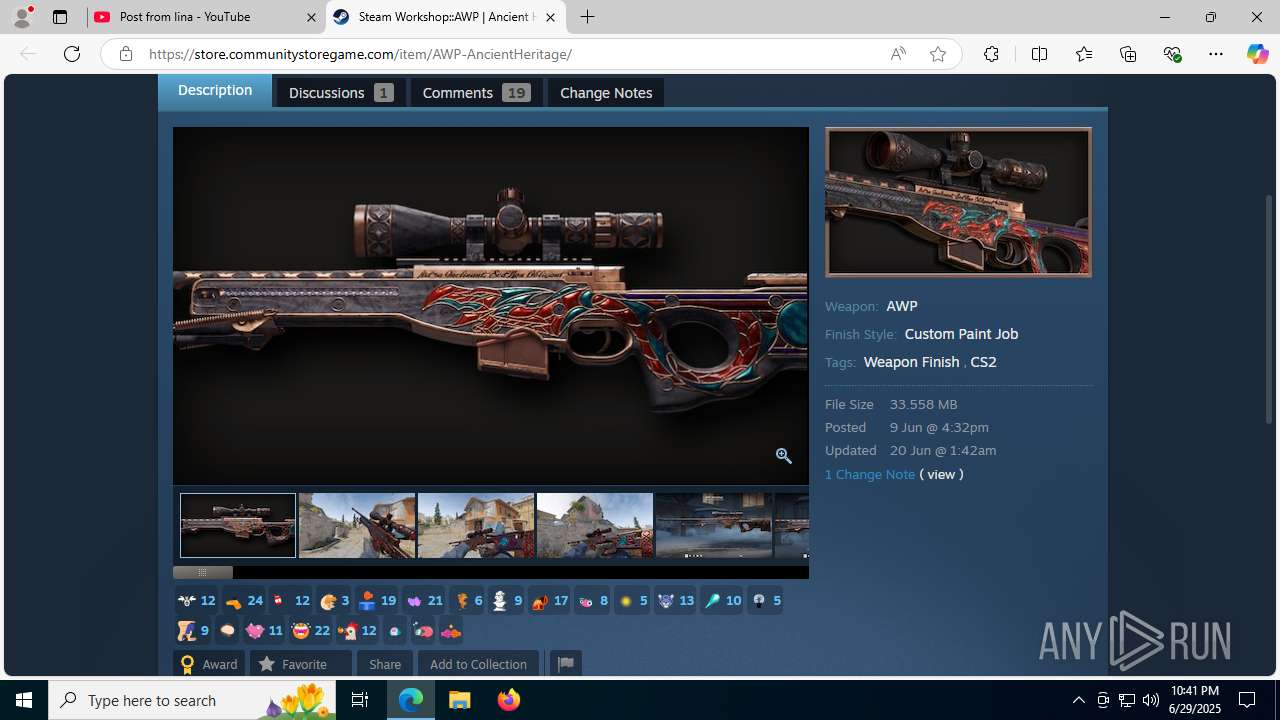Viewport: 1280px width, 720px height.
Task: Click the award badge with count 19
Action: [377, 601]
